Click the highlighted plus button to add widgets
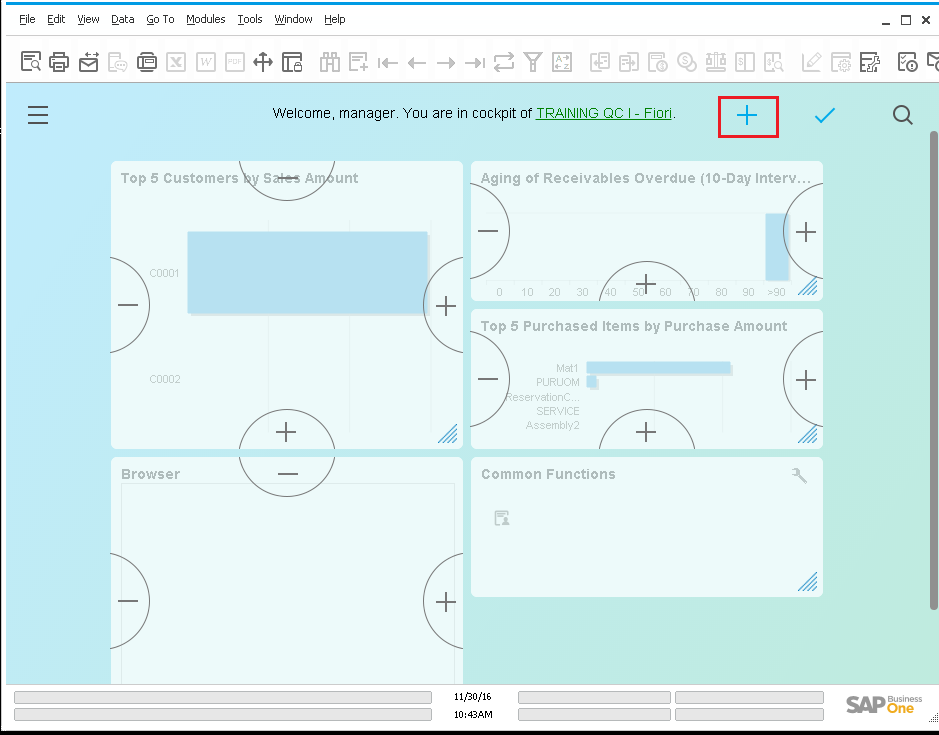The image size is (939, 735). tap(748, 115)
